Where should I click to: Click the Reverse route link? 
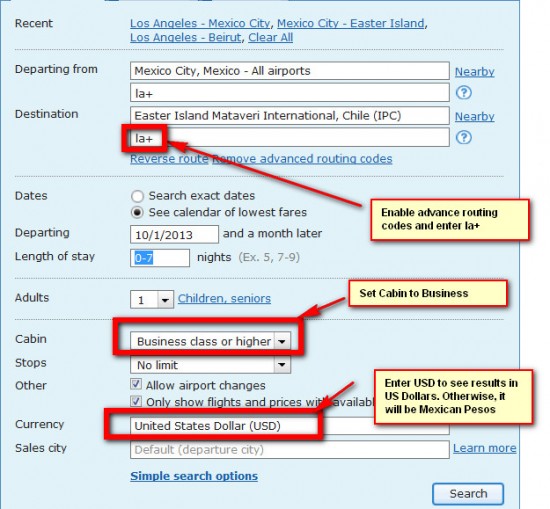pos(169,159)
